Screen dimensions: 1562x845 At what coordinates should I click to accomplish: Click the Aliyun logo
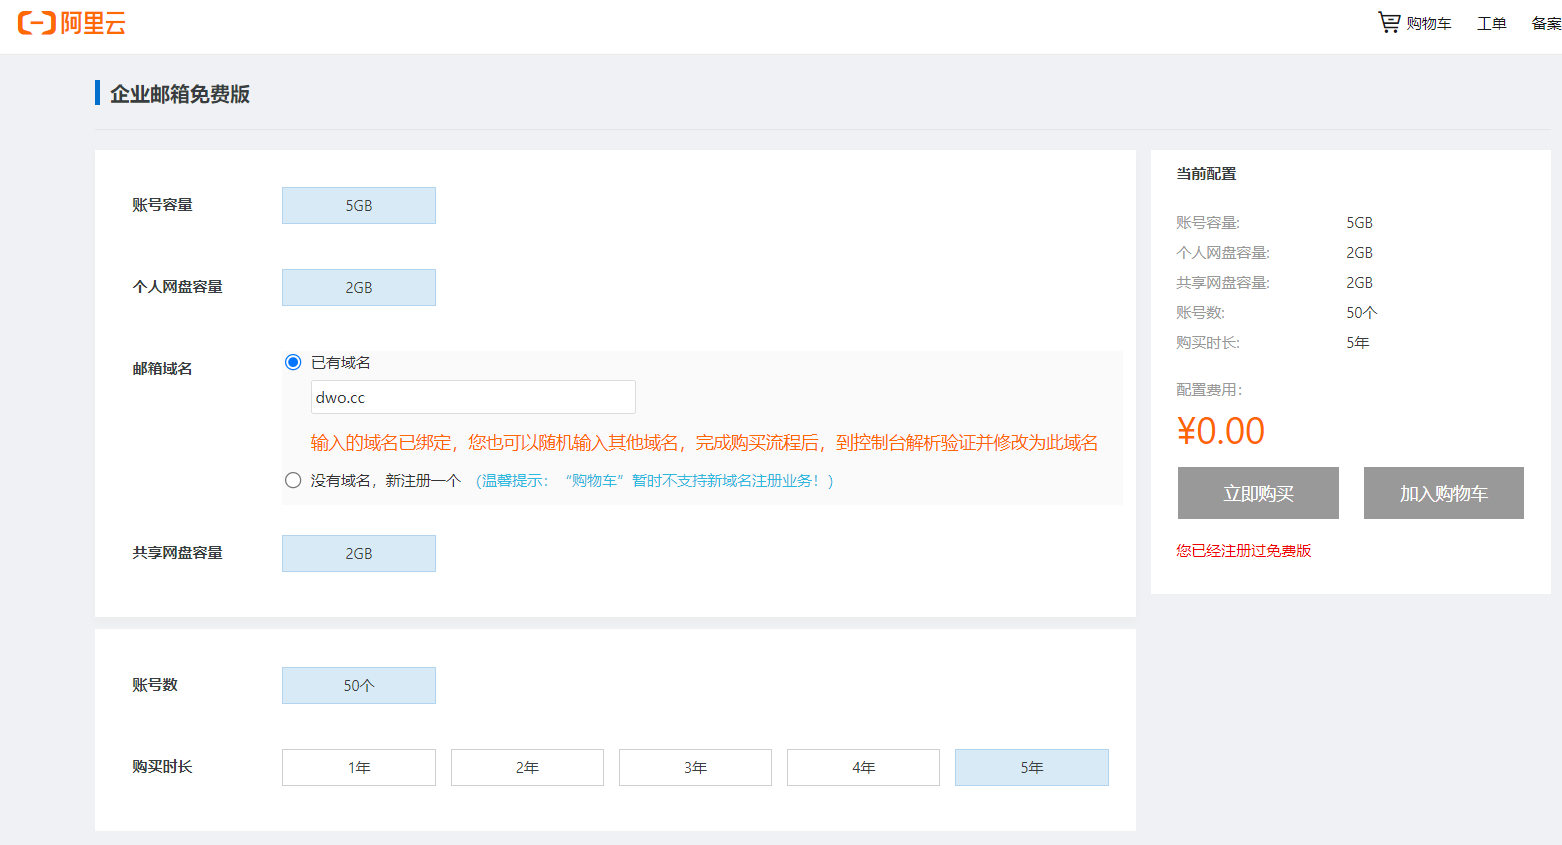[x=72, y=23]
